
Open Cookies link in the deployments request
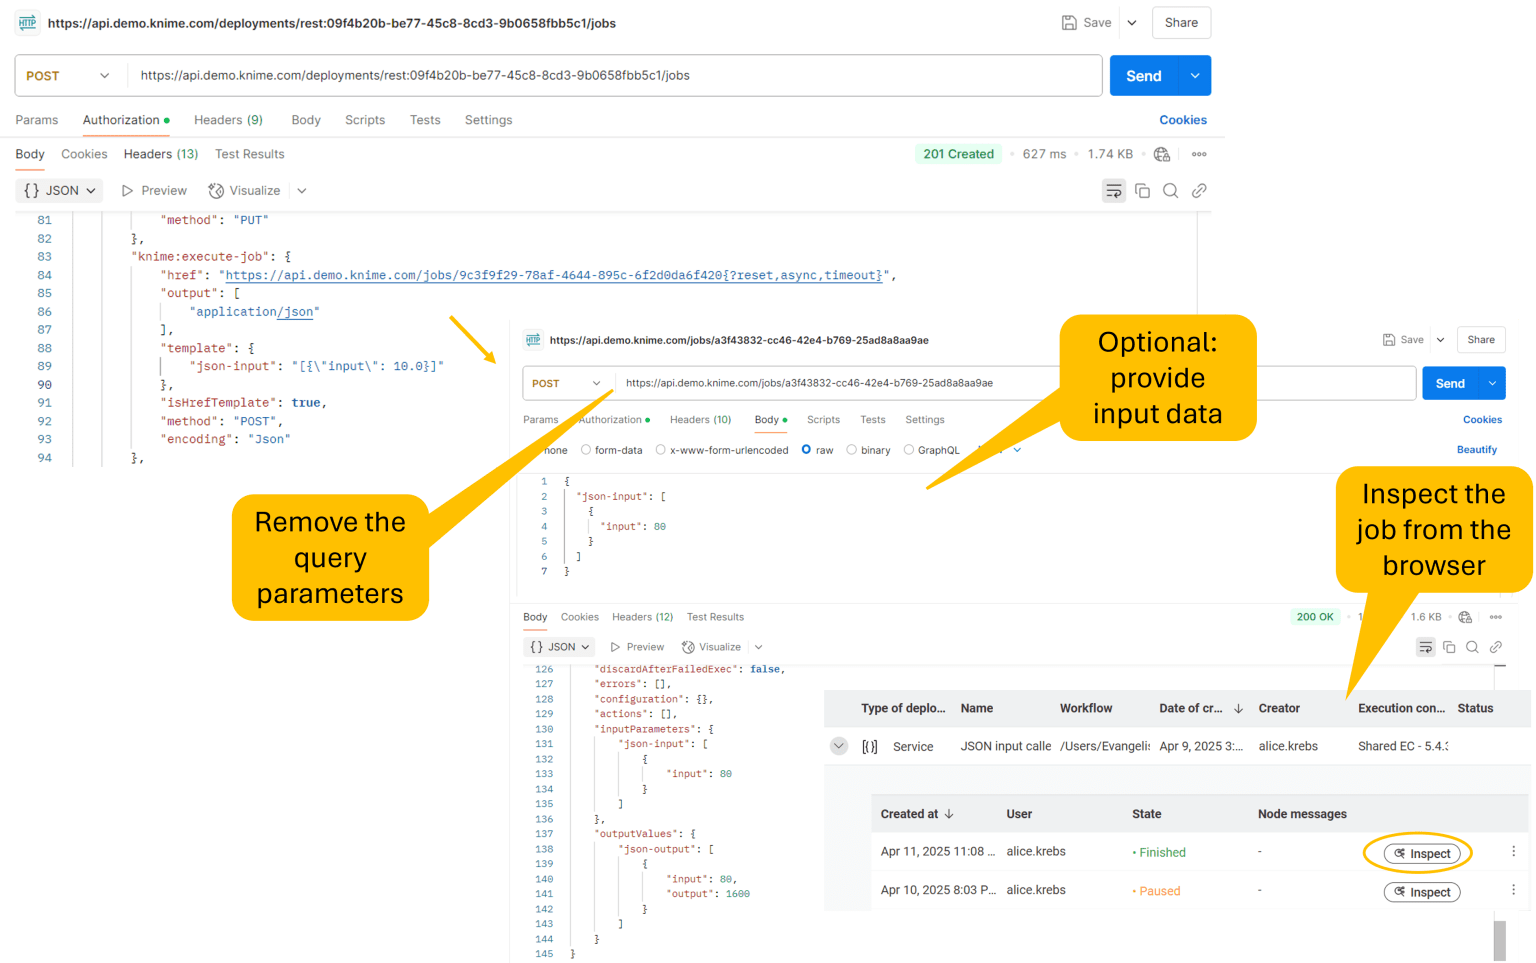1183,120
